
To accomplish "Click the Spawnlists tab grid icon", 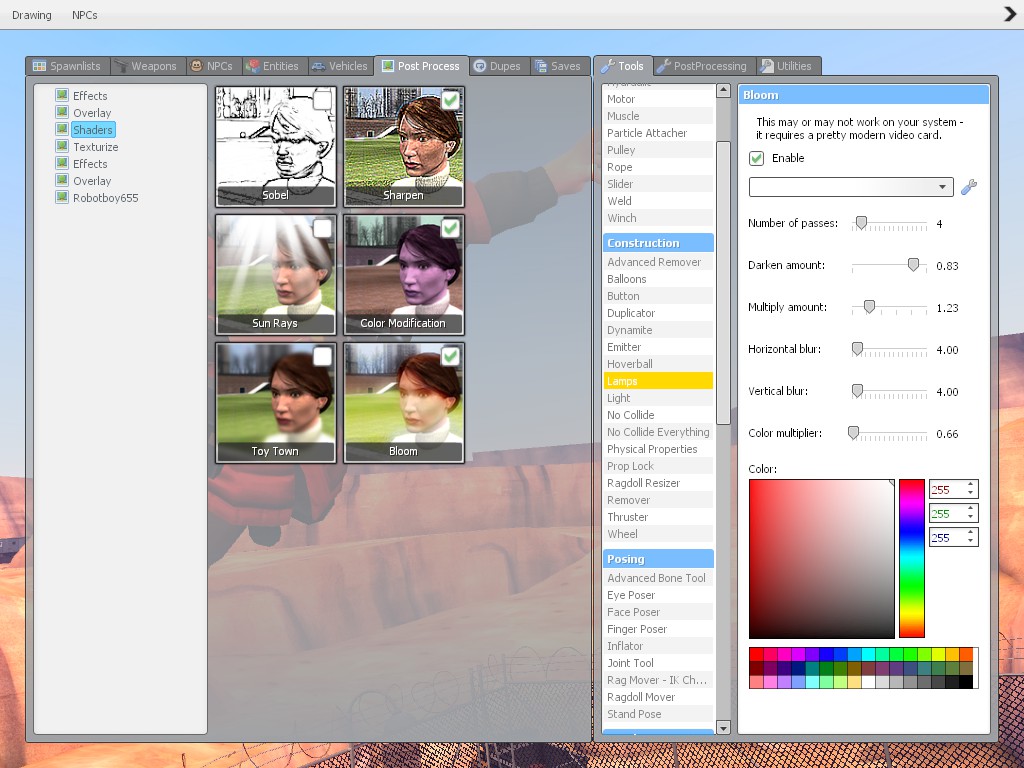I will [x=39, y=66].
